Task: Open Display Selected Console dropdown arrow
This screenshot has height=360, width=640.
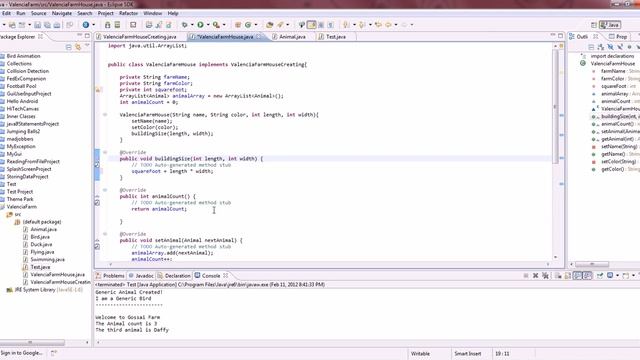Action: (617, 276)
